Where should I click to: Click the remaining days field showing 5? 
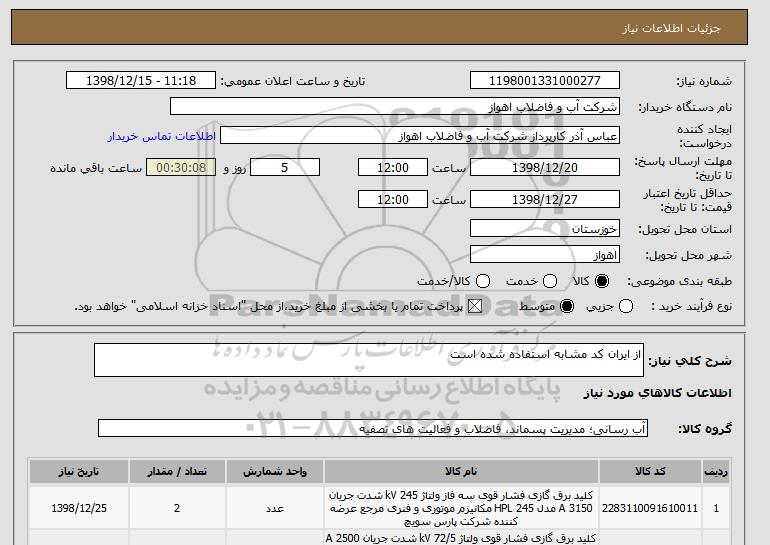(x=285, y=167)
